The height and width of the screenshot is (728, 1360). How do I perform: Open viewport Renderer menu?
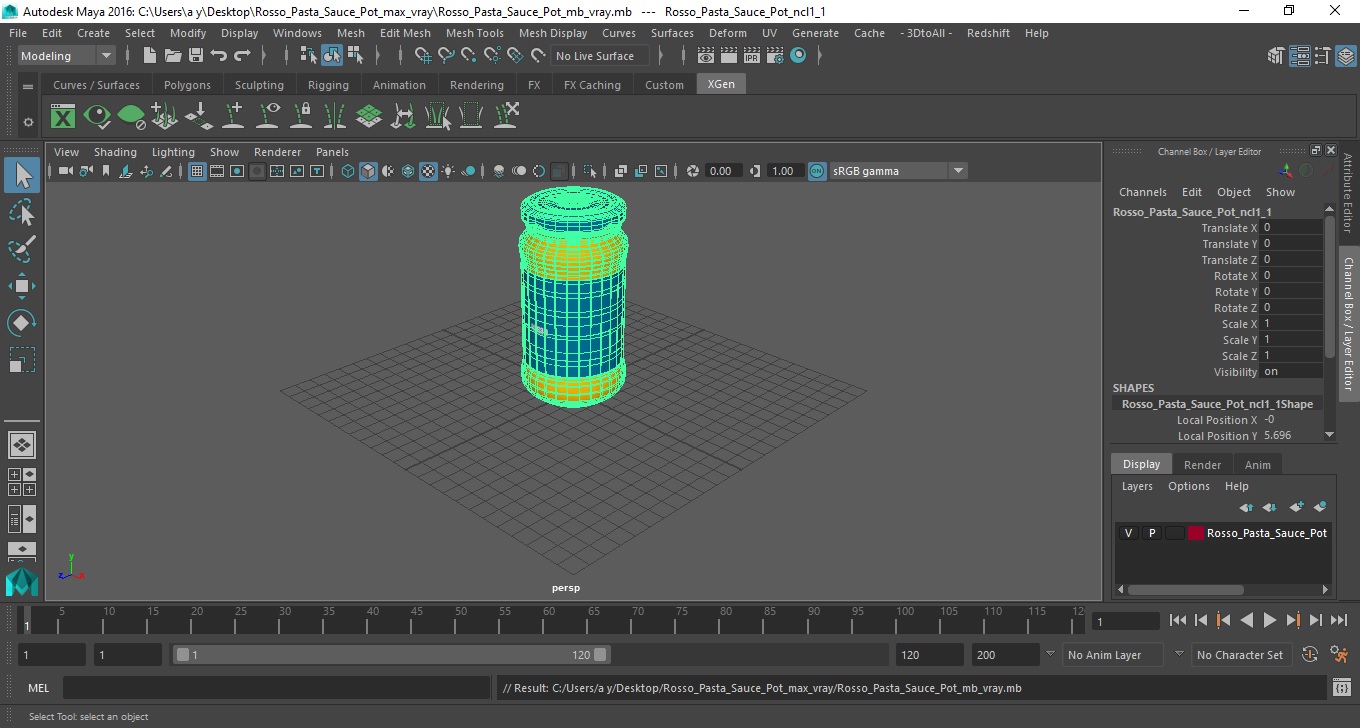pos(277,152)
